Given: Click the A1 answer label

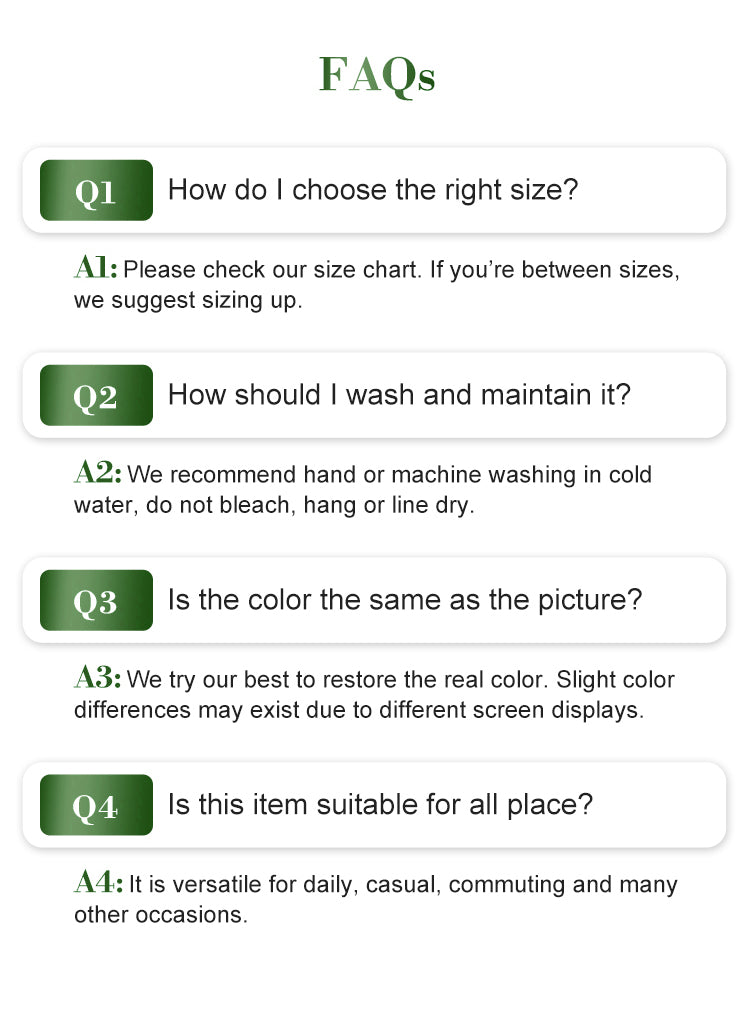Looking at the screenshot, I should point(96,267).
